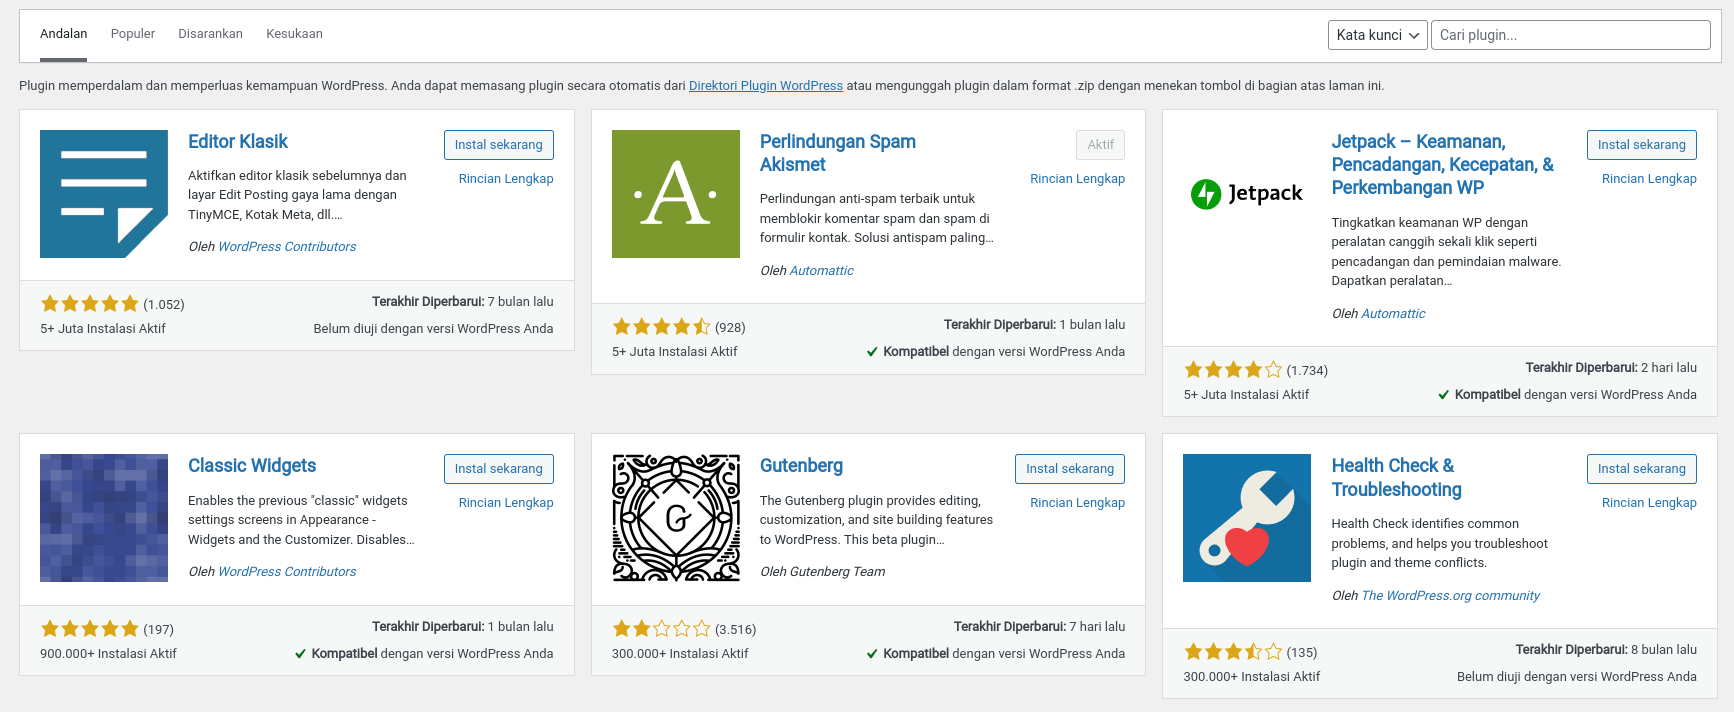Viewport: 1734px width, 712px height.
Task: Click Classic Widgets compatibility checkmark icon
Action: pyautogui.click(x=300, y=654)
